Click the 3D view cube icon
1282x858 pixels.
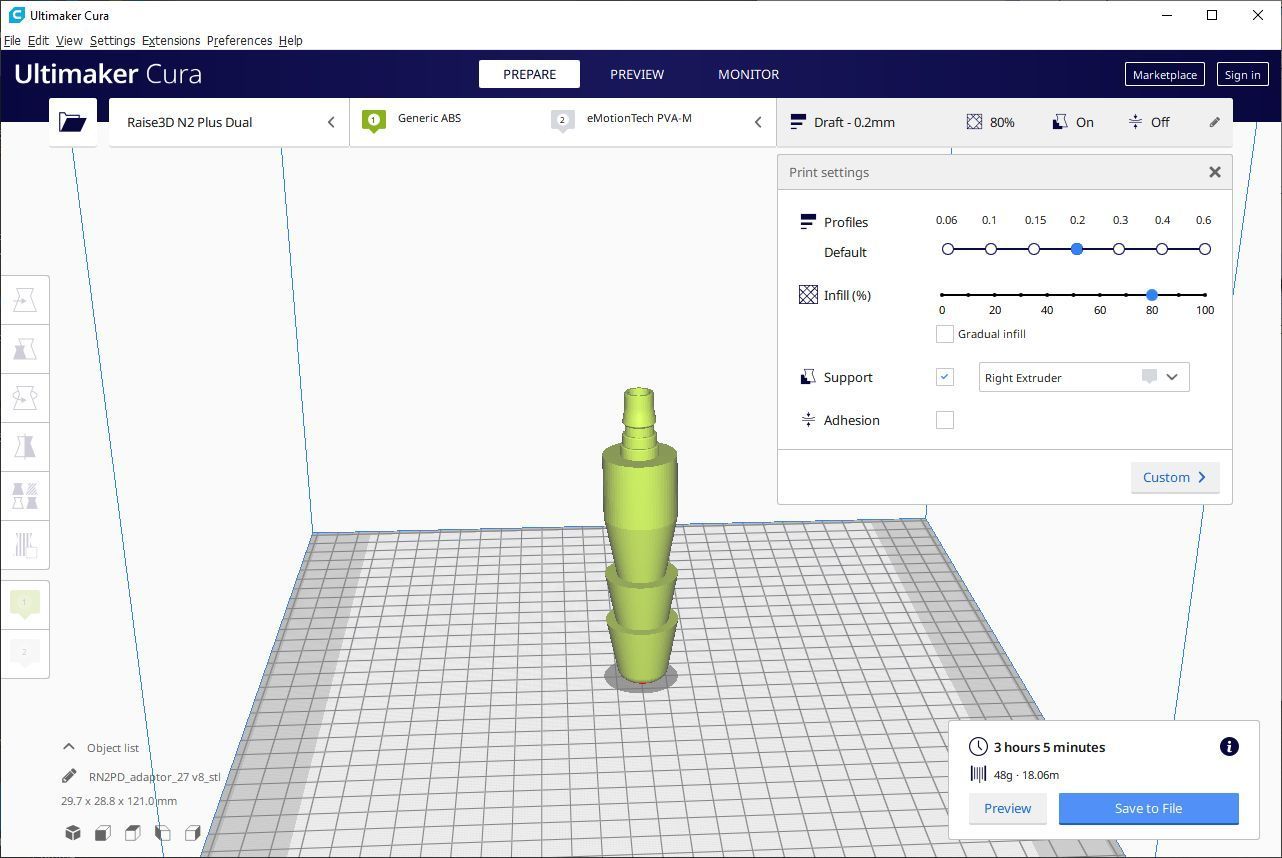[73, 833]
